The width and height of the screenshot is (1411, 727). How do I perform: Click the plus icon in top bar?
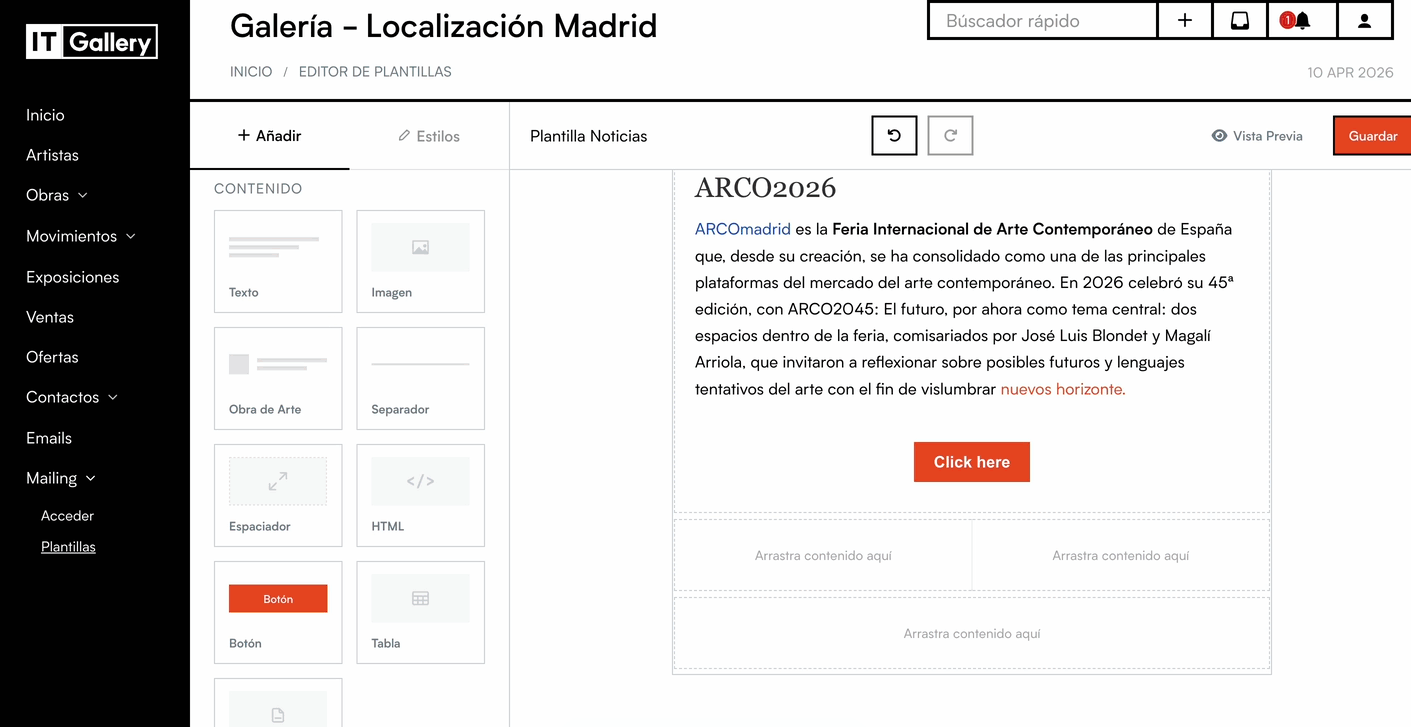coord(1185,20)
